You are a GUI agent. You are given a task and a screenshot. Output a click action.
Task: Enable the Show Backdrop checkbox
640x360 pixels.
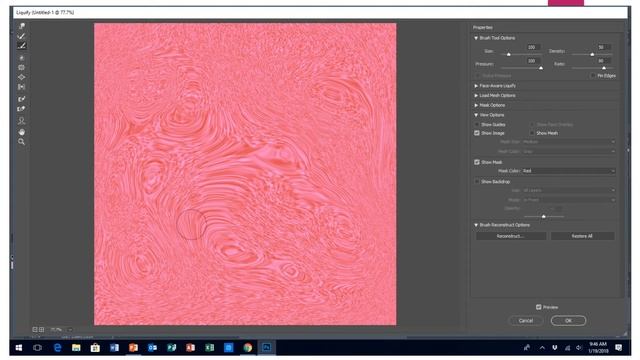pyautogui.click(x=477, y=181)
